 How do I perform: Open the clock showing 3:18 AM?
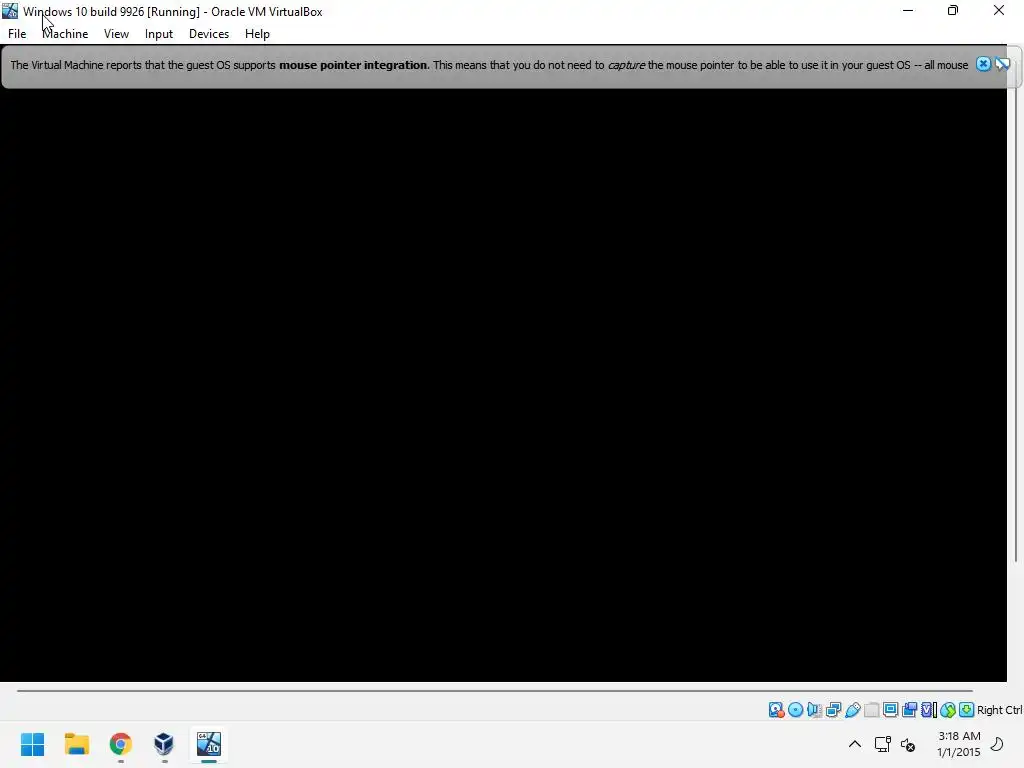click(959, 744)
